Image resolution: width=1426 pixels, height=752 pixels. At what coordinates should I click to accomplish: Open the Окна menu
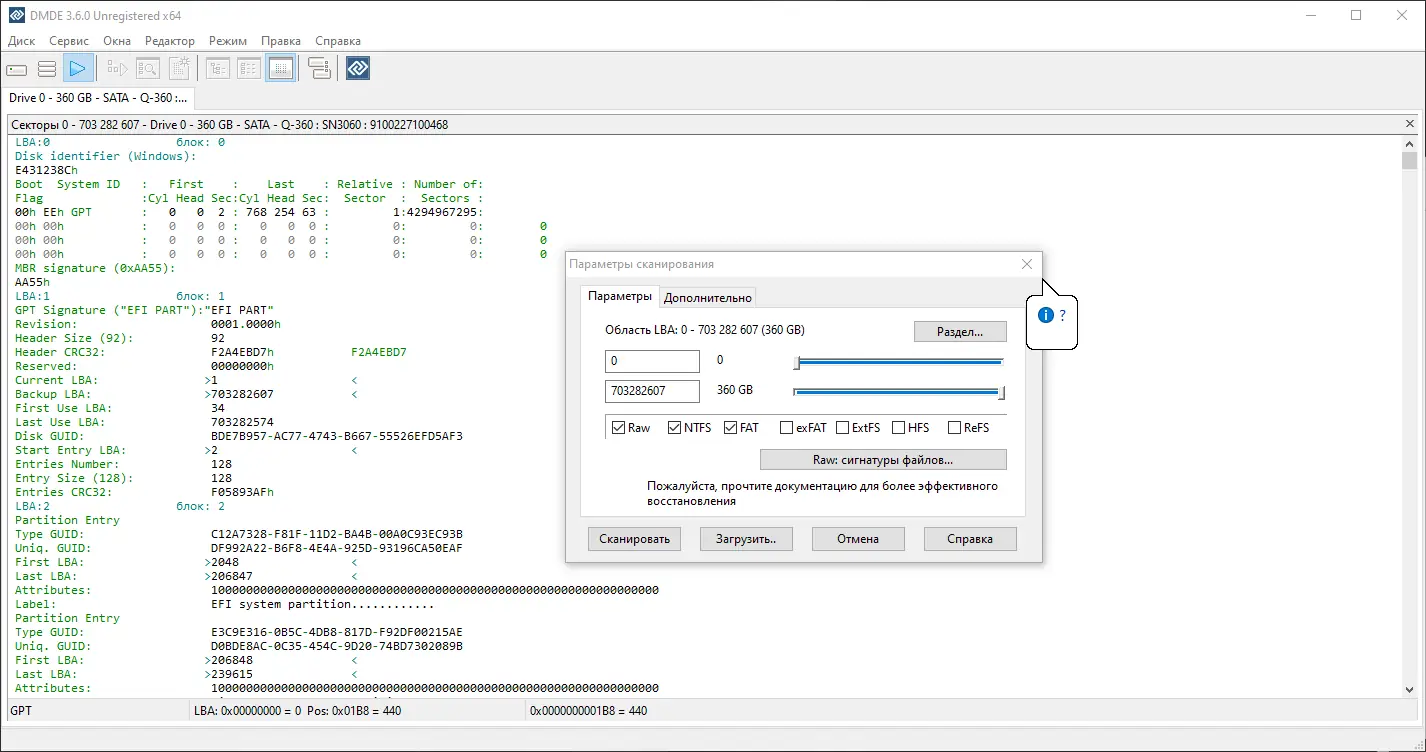pyautogui.click(x=117, y=41)
